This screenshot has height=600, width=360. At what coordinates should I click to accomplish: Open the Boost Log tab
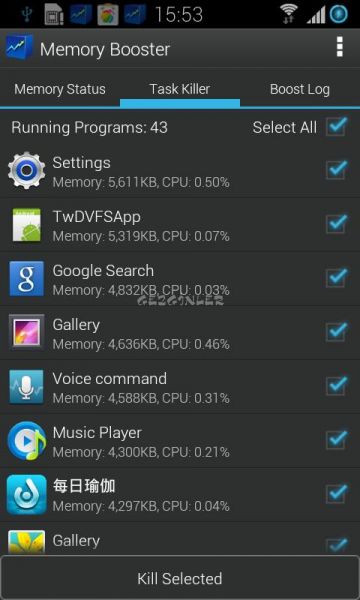tap(300, 89)
